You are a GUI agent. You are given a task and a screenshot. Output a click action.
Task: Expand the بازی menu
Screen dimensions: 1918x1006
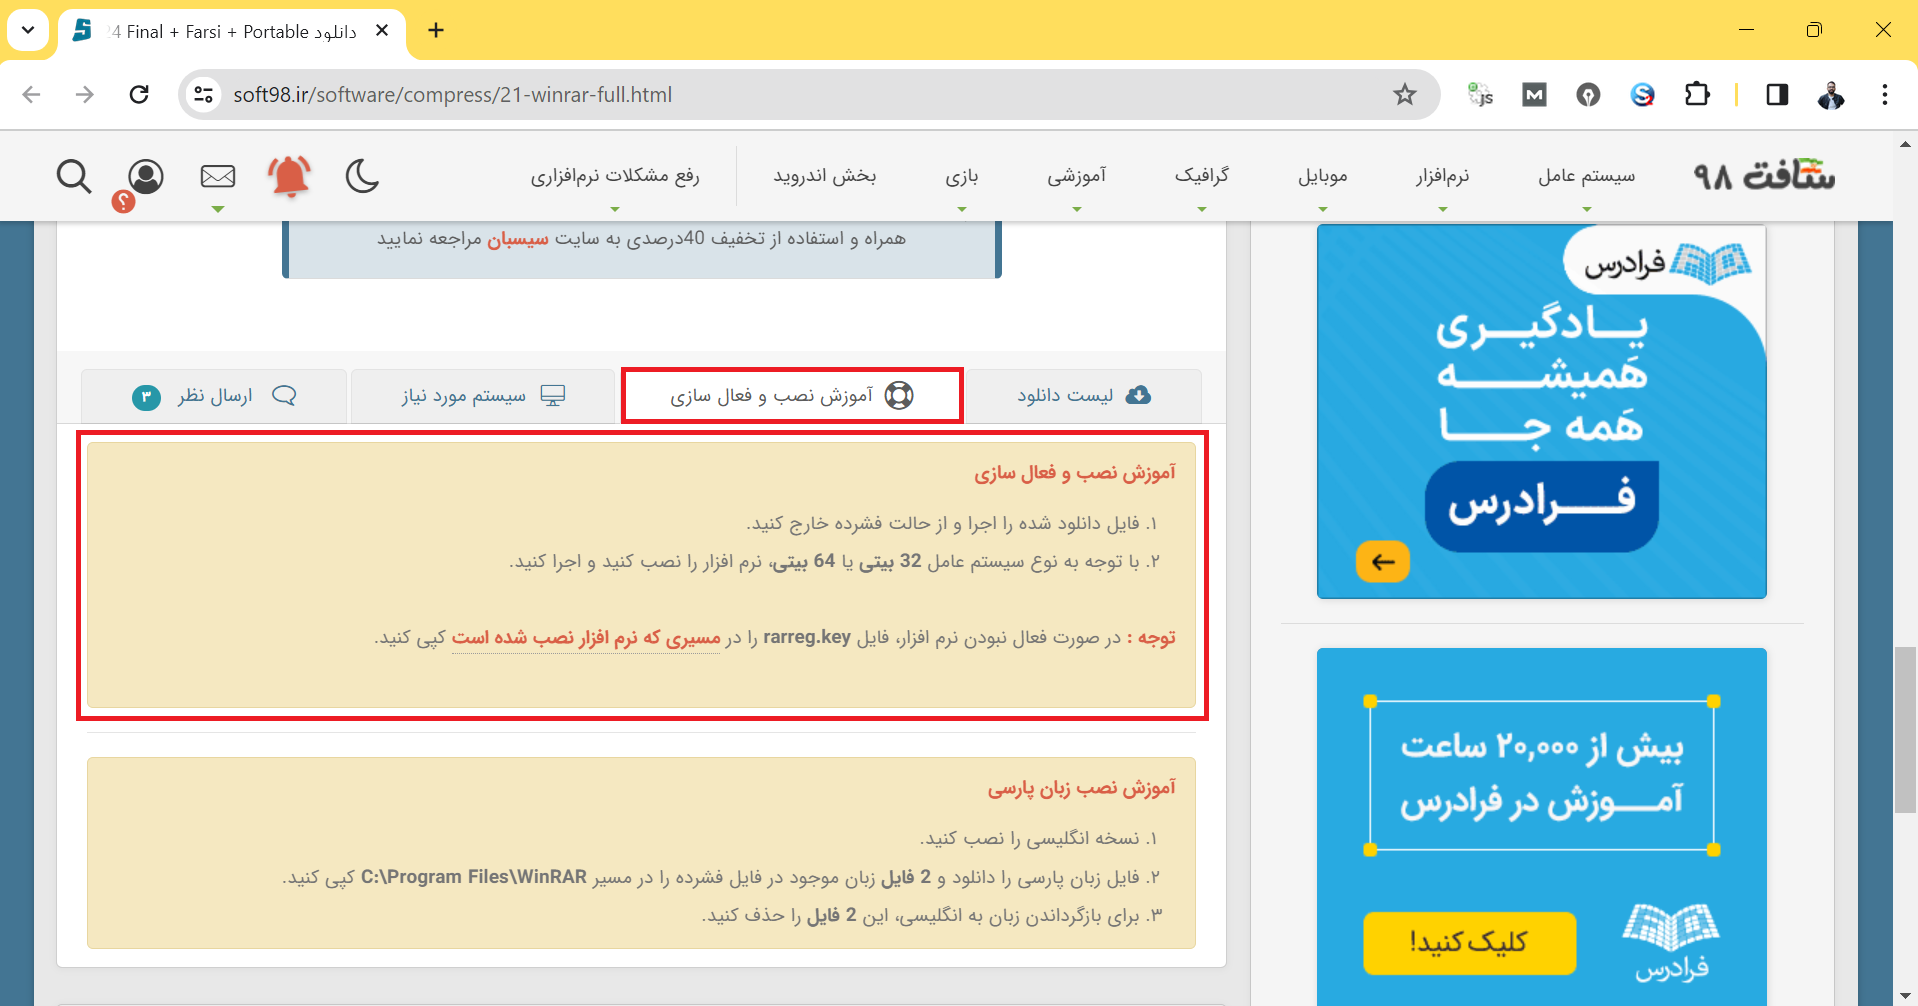962,177
